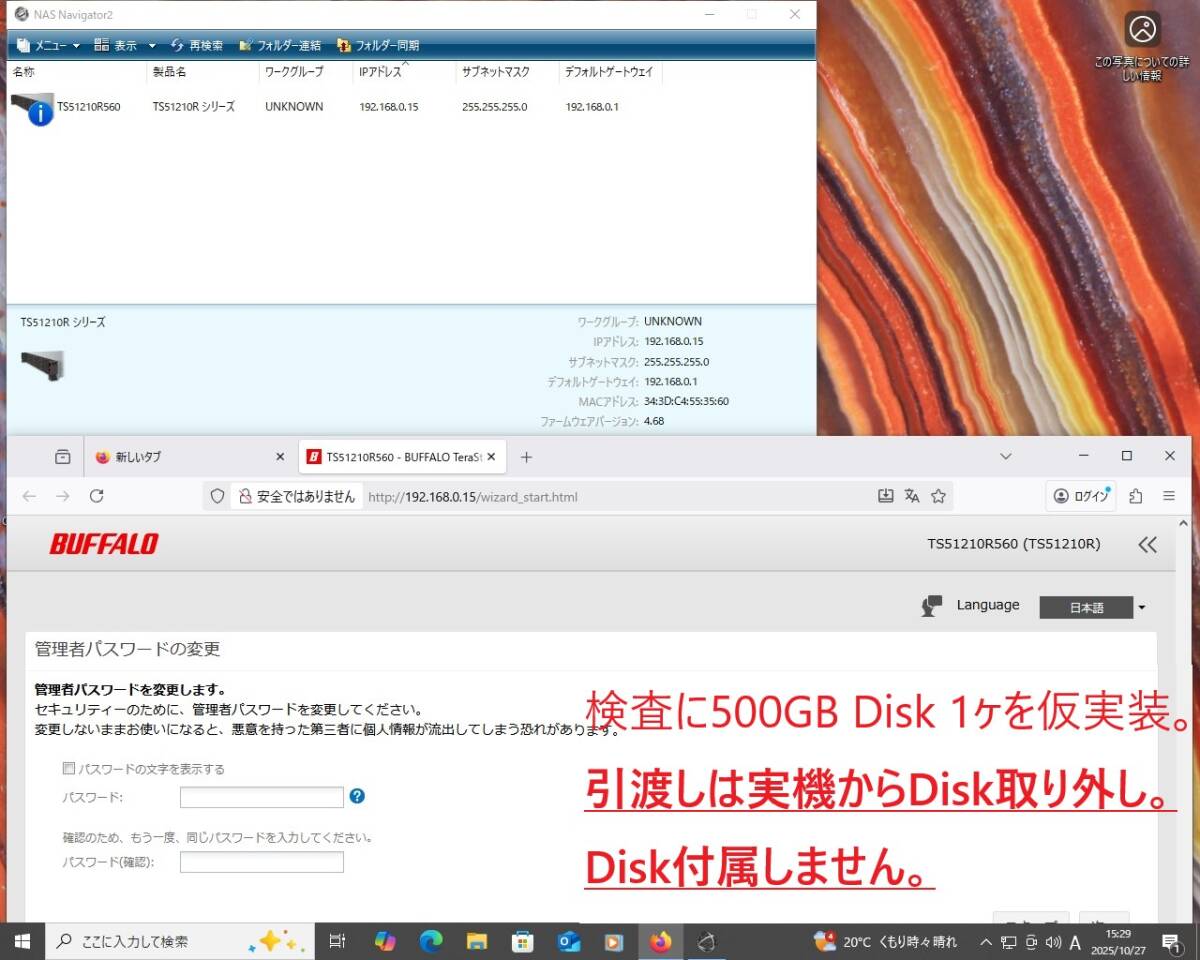Click the パスワード(確認) input field
The image size is (1200, 960).
[262, 862]
